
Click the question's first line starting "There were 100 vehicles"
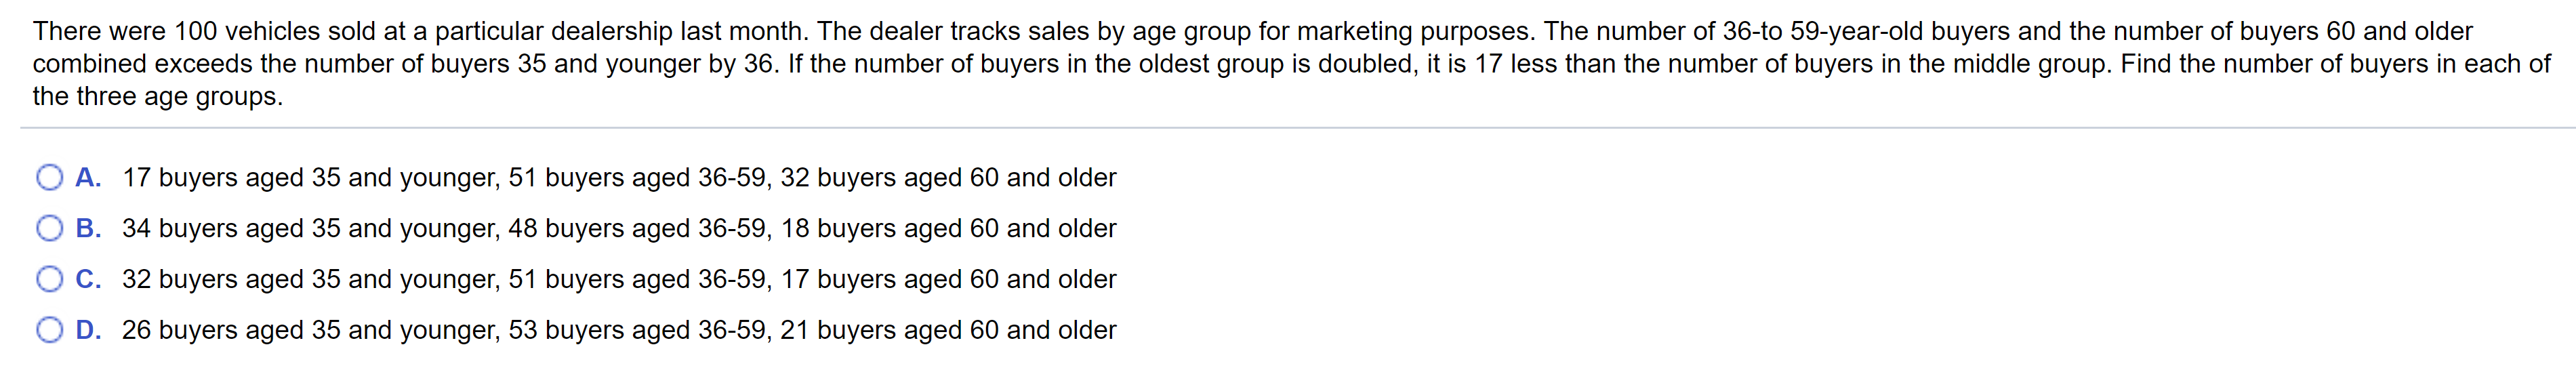click(1252, 31)
